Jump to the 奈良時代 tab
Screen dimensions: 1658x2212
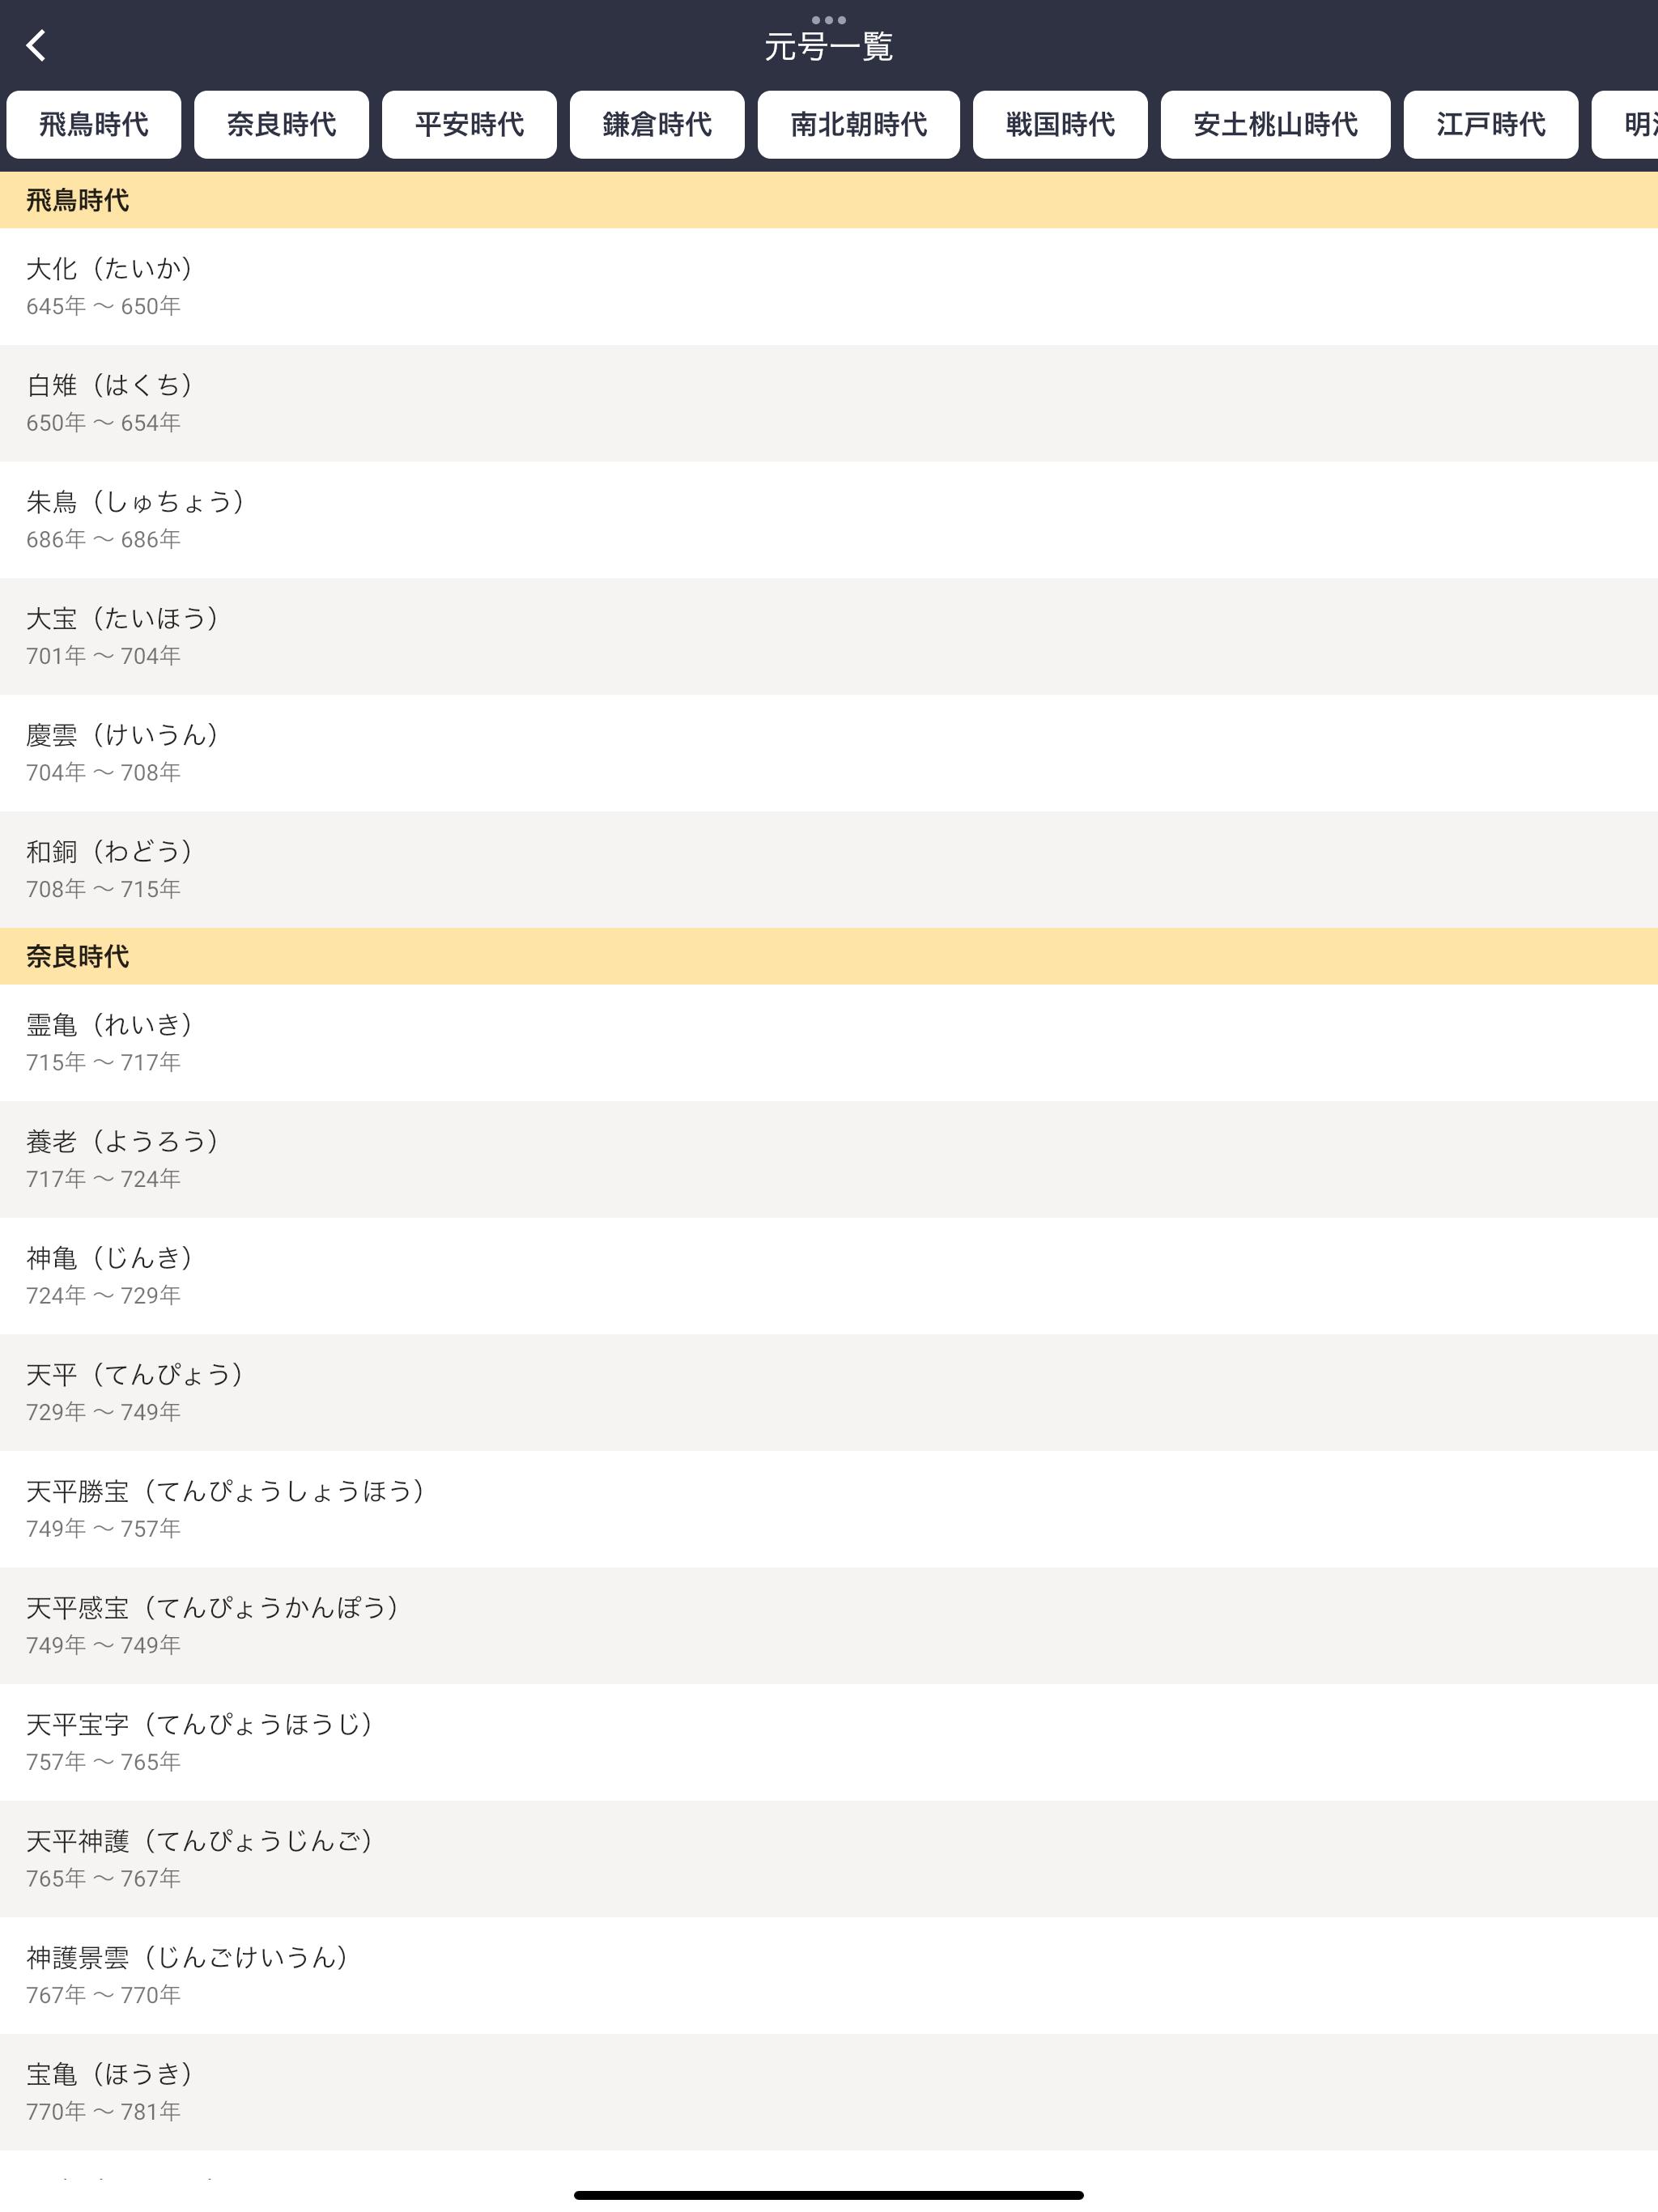pos(281,125)
